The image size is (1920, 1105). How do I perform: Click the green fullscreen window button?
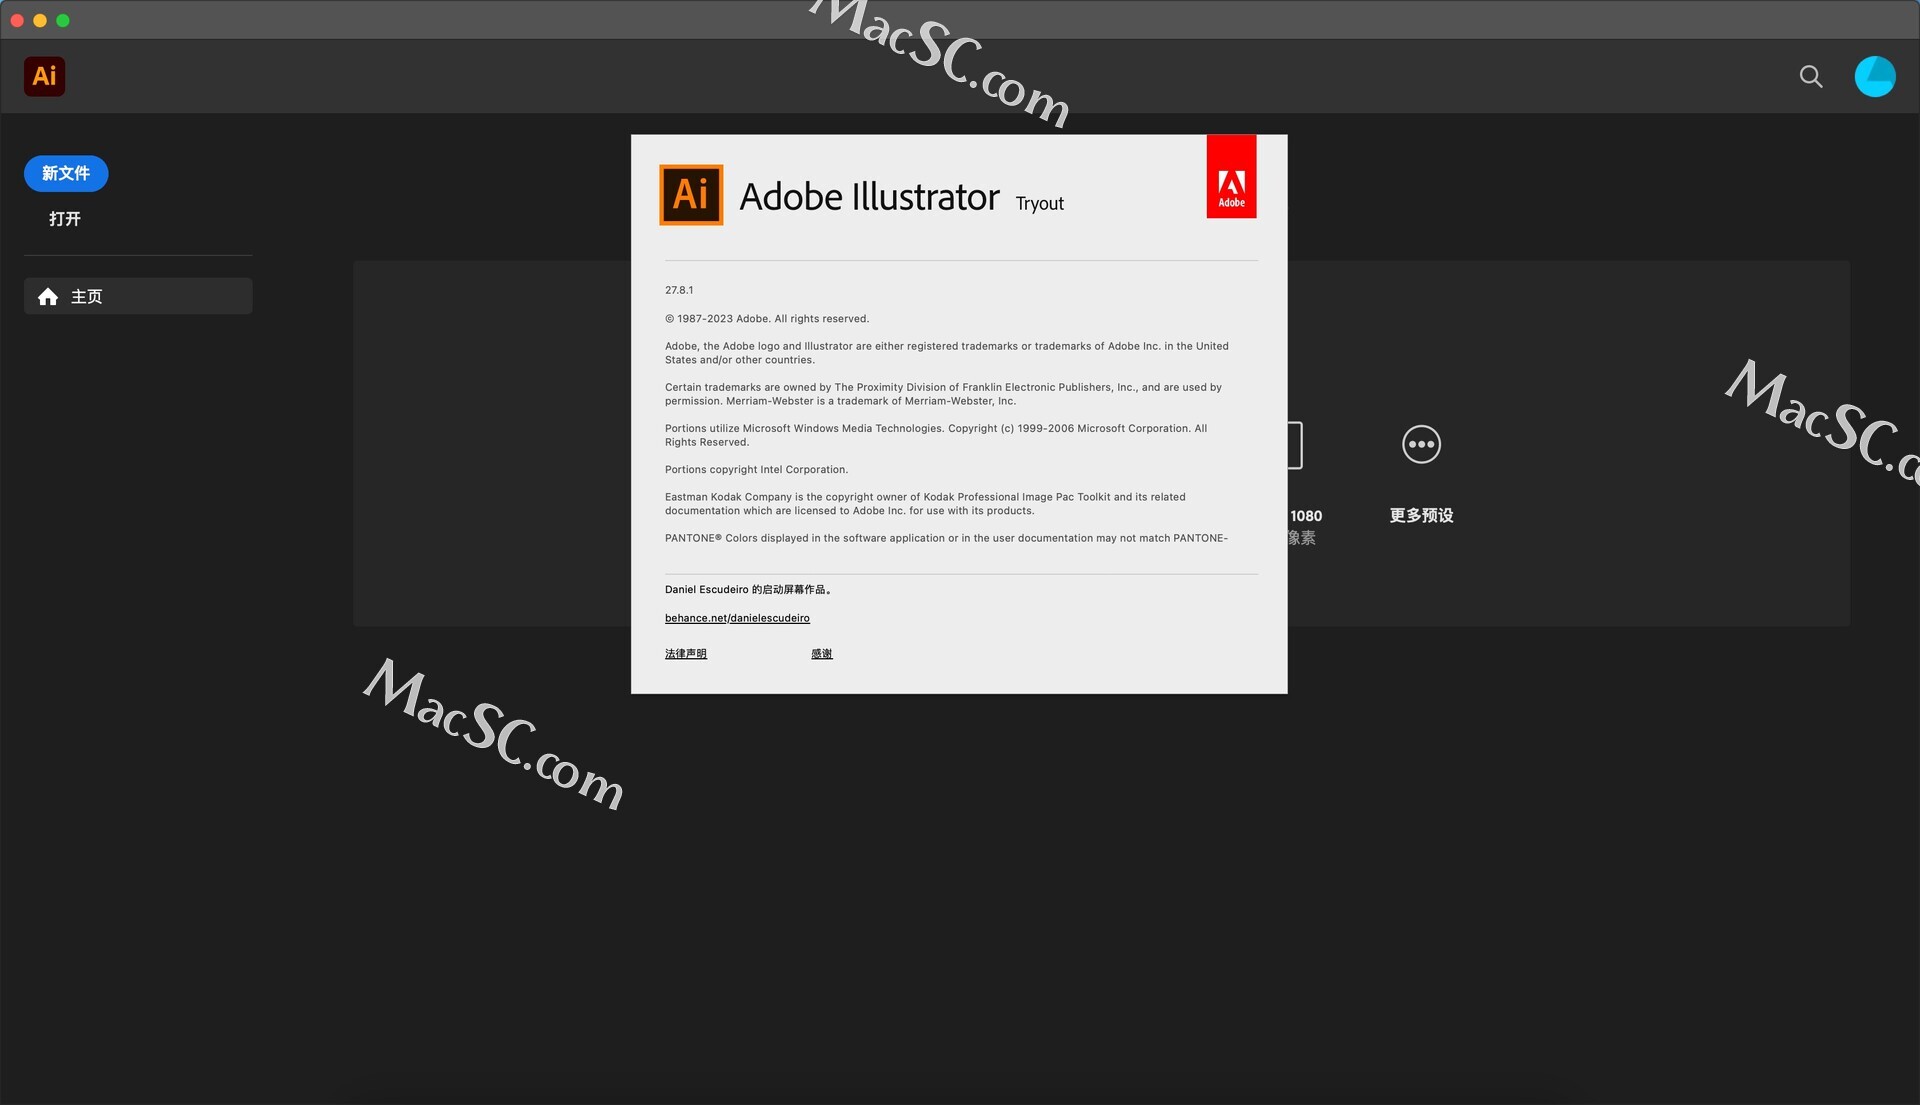click(63, 20)
